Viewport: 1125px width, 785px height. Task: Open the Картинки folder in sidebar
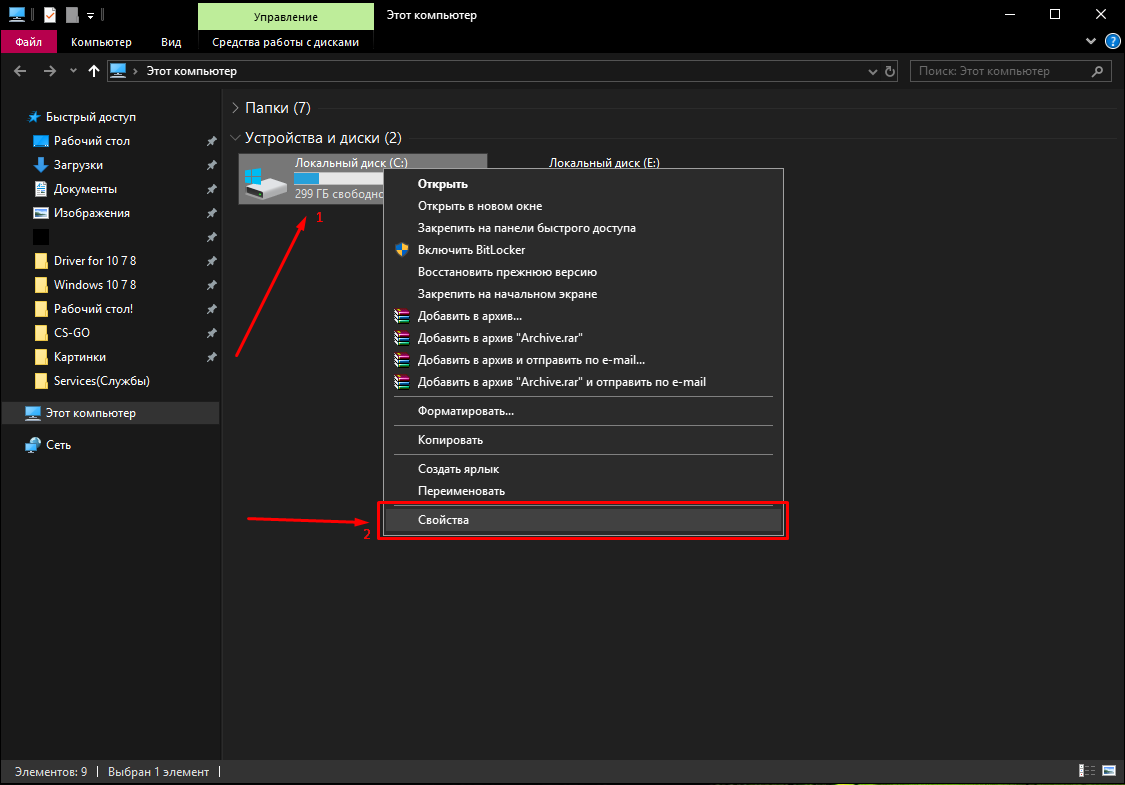79,357
